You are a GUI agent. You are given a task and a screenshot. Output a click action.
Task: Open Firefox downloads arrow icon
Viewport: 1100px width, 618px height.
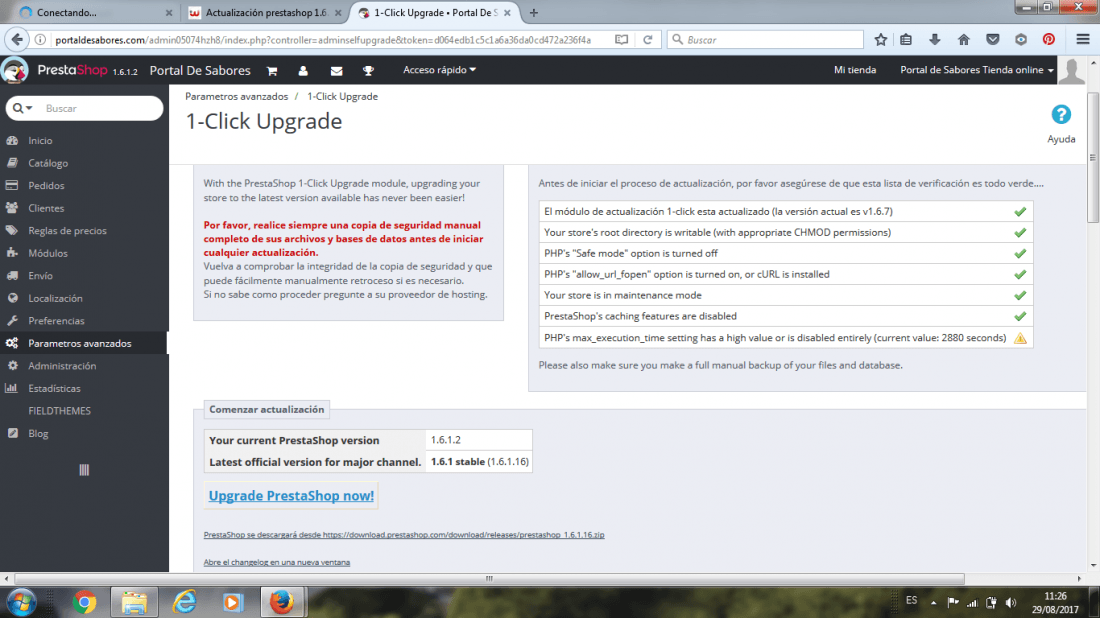click(934, 40)
